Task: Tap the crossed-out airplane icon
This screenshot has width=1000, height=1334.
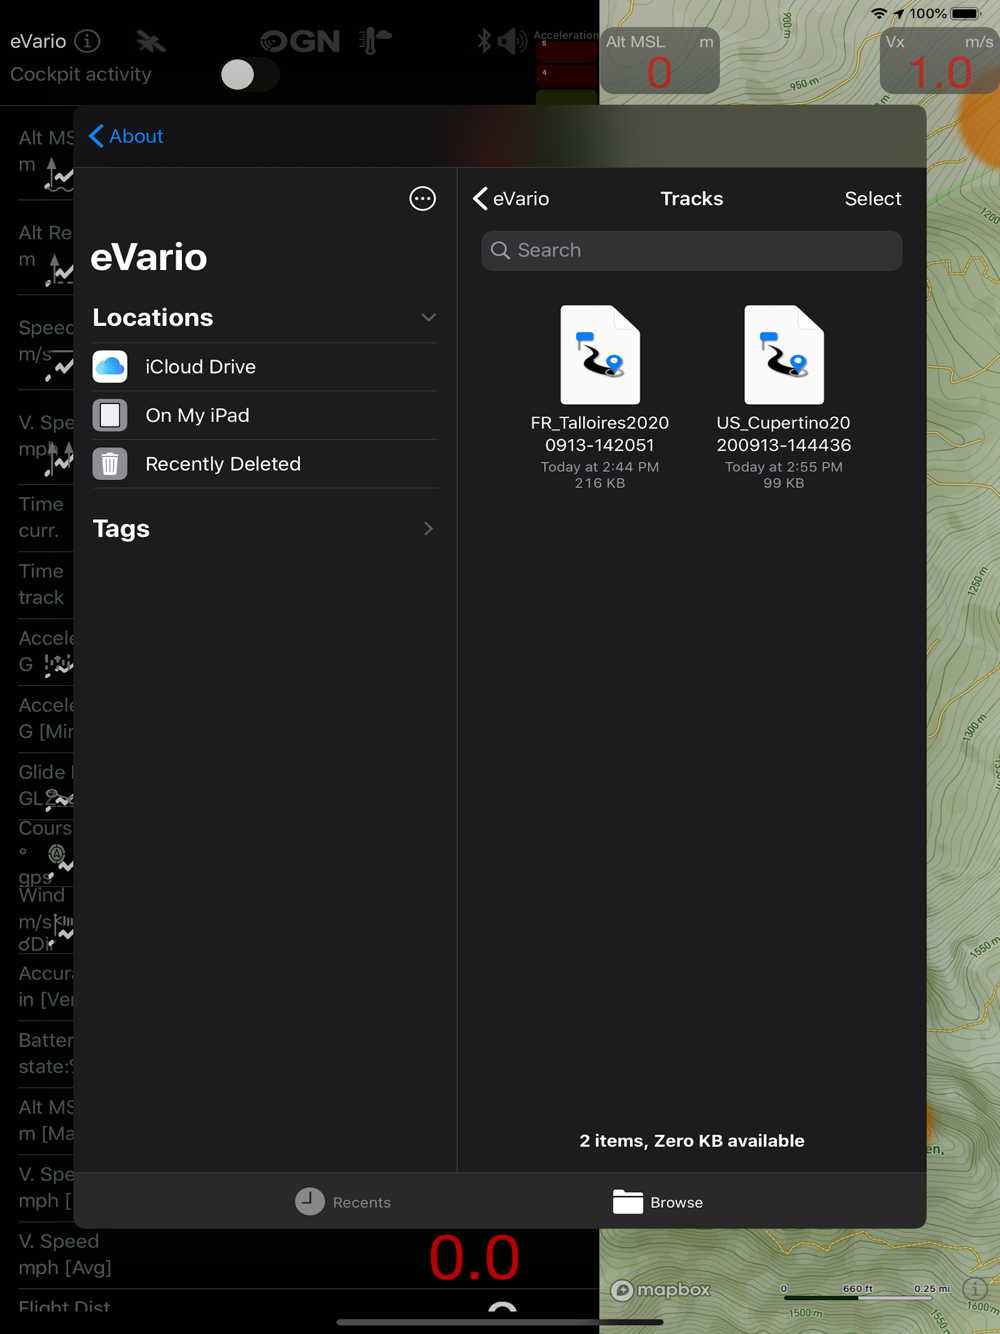Action: [x=151, y=41]
